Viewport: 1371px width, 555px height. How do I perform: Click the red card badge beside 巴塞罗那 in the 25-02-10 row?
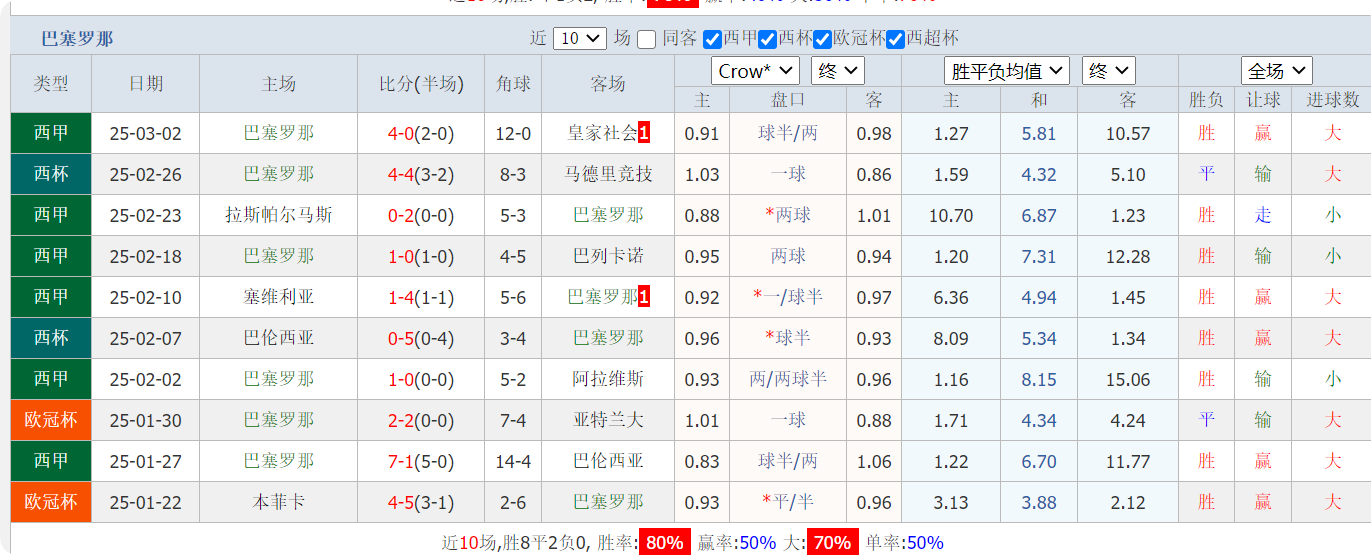(x=644, y=297)
